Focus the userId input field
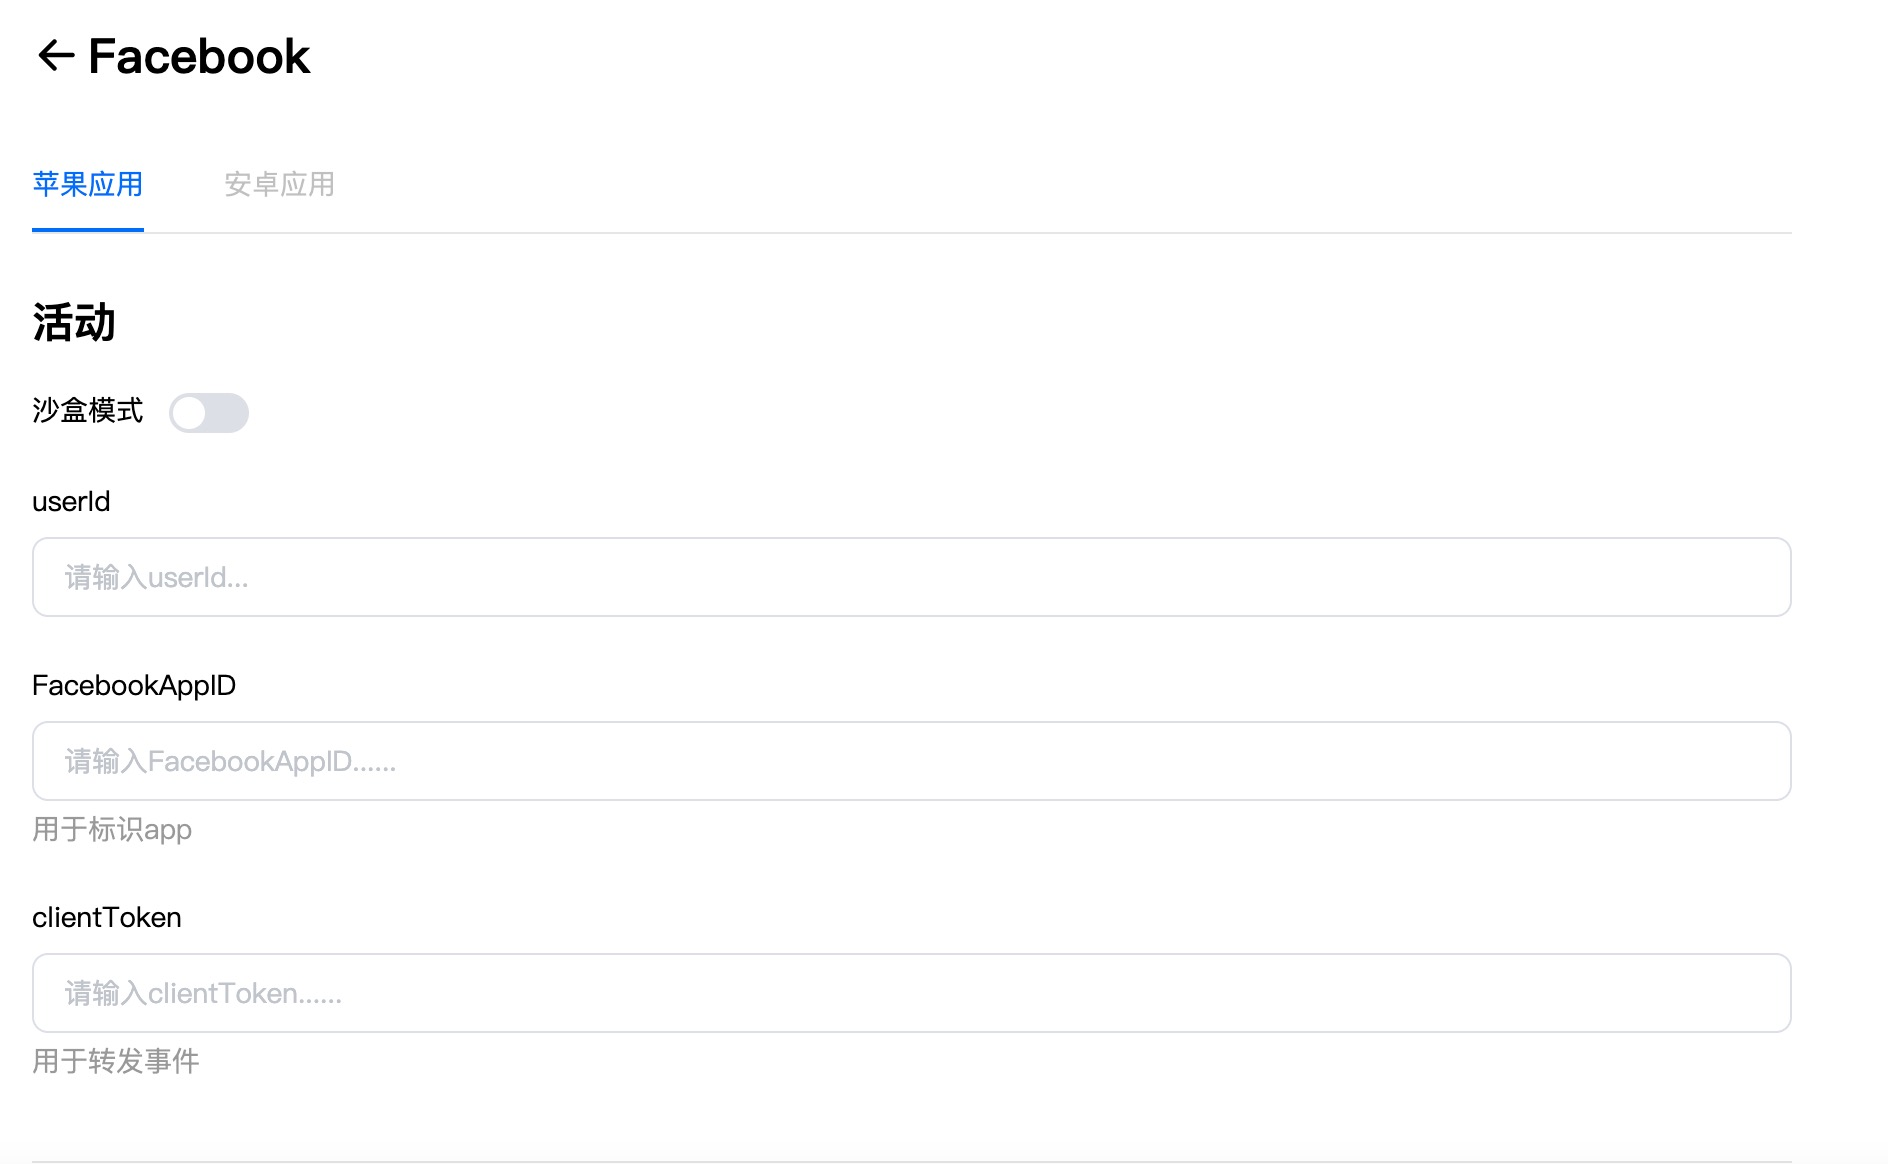This screenshot has width=1888, height=1164. (x=911, y=577)
